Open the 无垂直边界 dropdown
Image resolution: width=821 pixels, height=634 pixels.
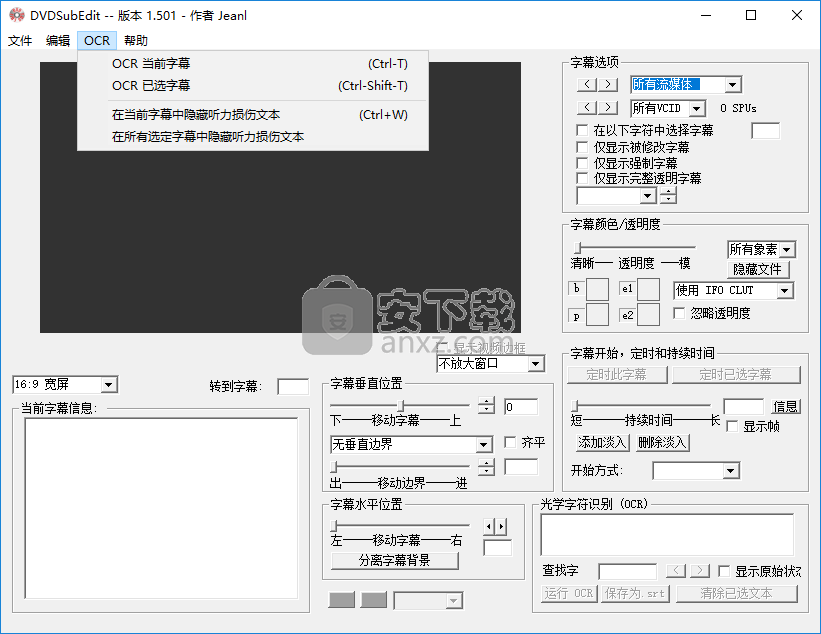[x=484, y=445]
